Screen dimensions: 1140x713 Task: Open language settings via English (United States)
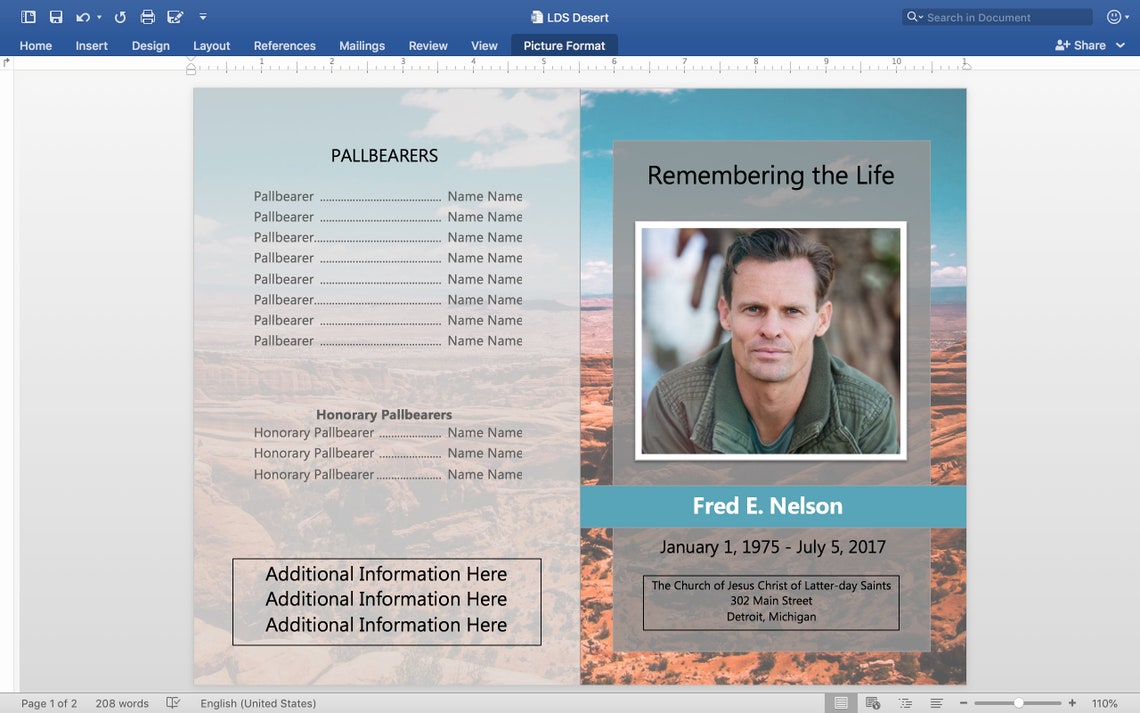(x=258, y=703)
